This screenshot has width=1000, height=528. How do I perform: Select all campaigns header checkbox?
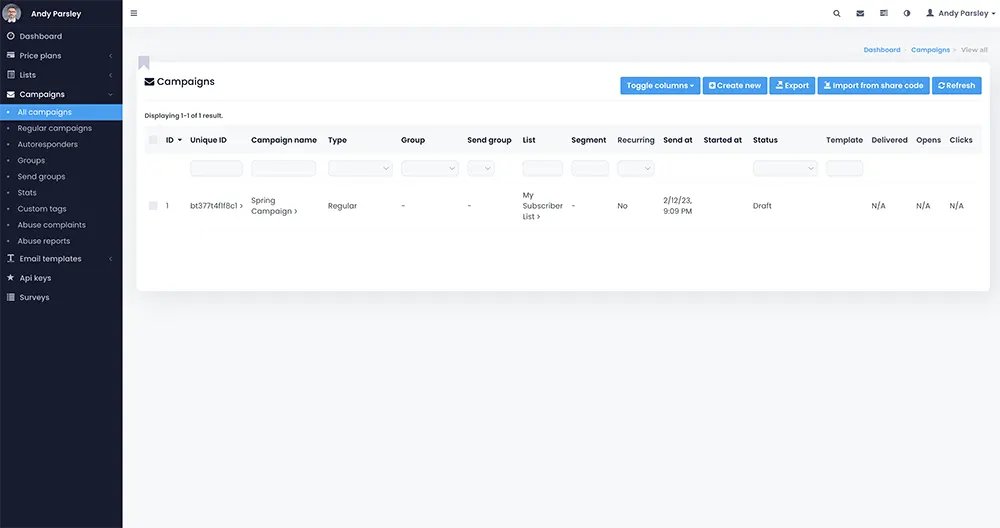point(153,140)
